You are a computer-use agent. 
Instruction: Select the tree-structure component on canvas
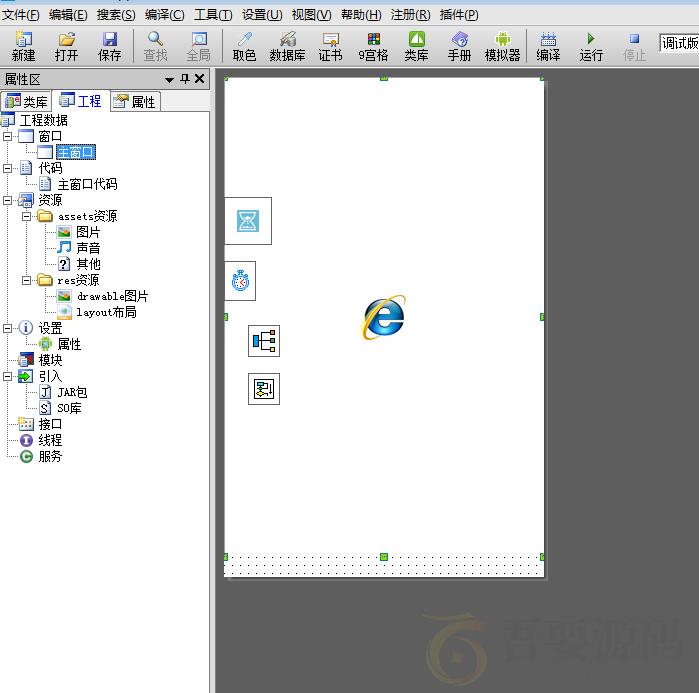point(264,341)
